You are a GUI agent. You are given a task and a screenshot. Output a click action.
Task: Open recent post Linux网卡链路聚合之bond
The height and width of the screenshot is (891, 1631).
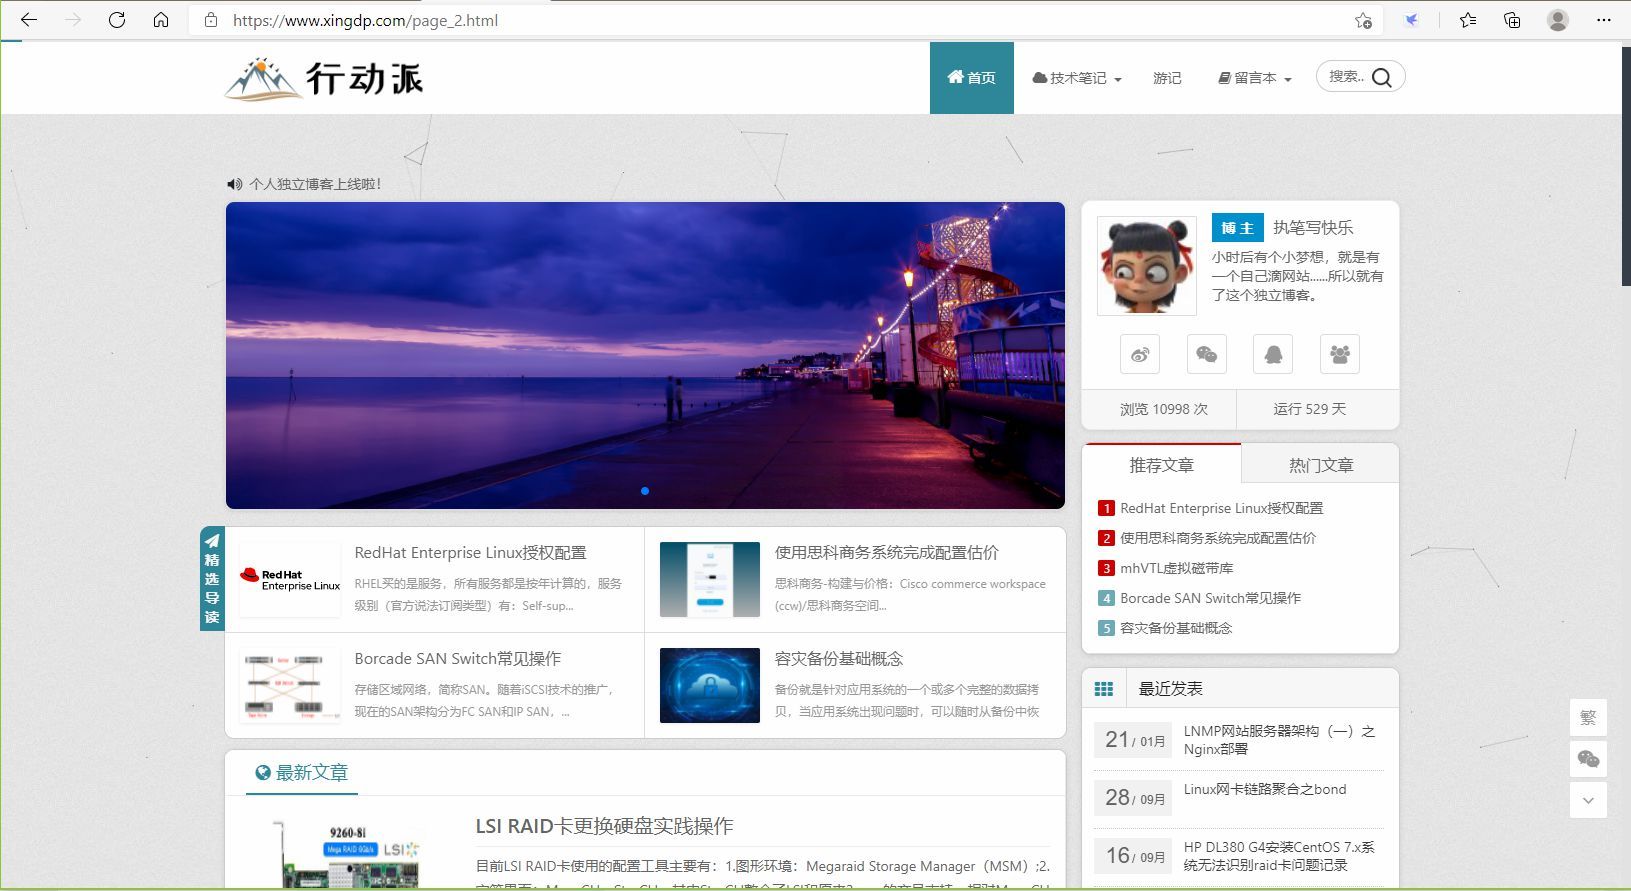tap(1265, 789)
